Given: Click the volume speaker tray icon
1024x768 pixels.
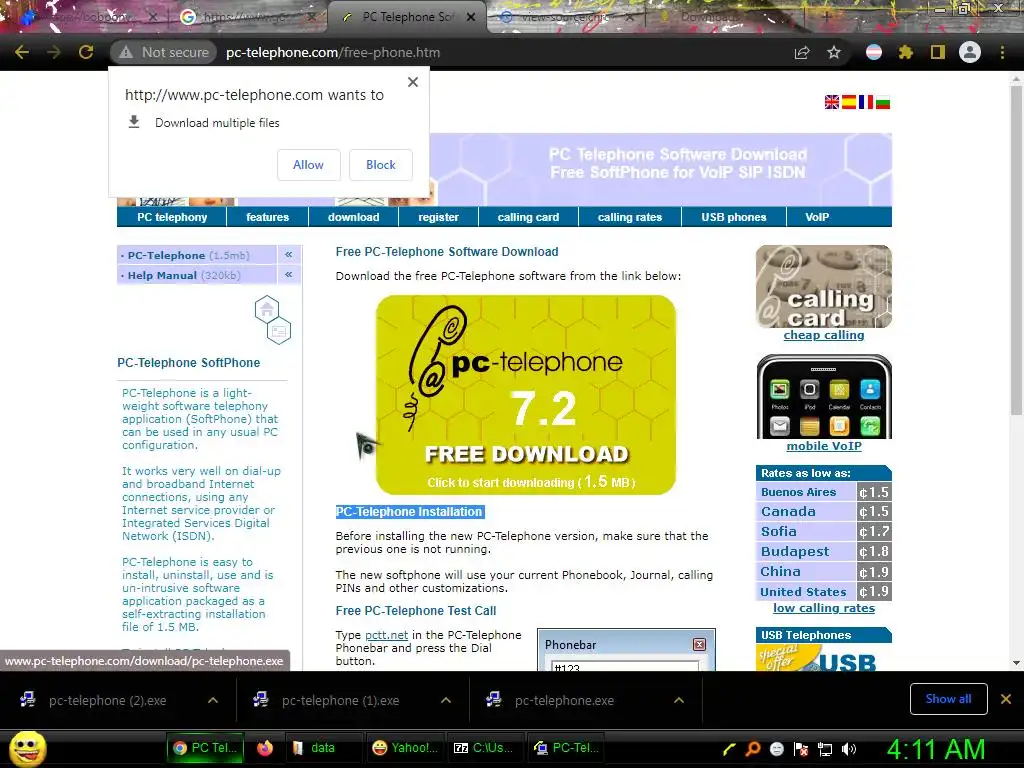Looking at the screenshot, I should (848, 749).
